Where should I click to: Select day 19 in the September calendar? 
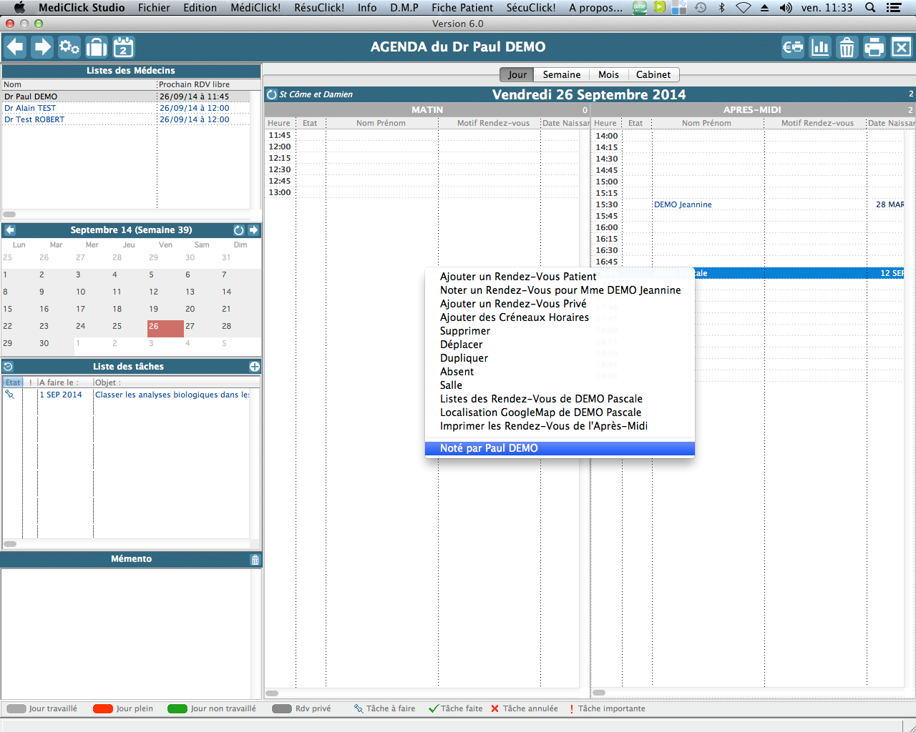tap(153, 309)
